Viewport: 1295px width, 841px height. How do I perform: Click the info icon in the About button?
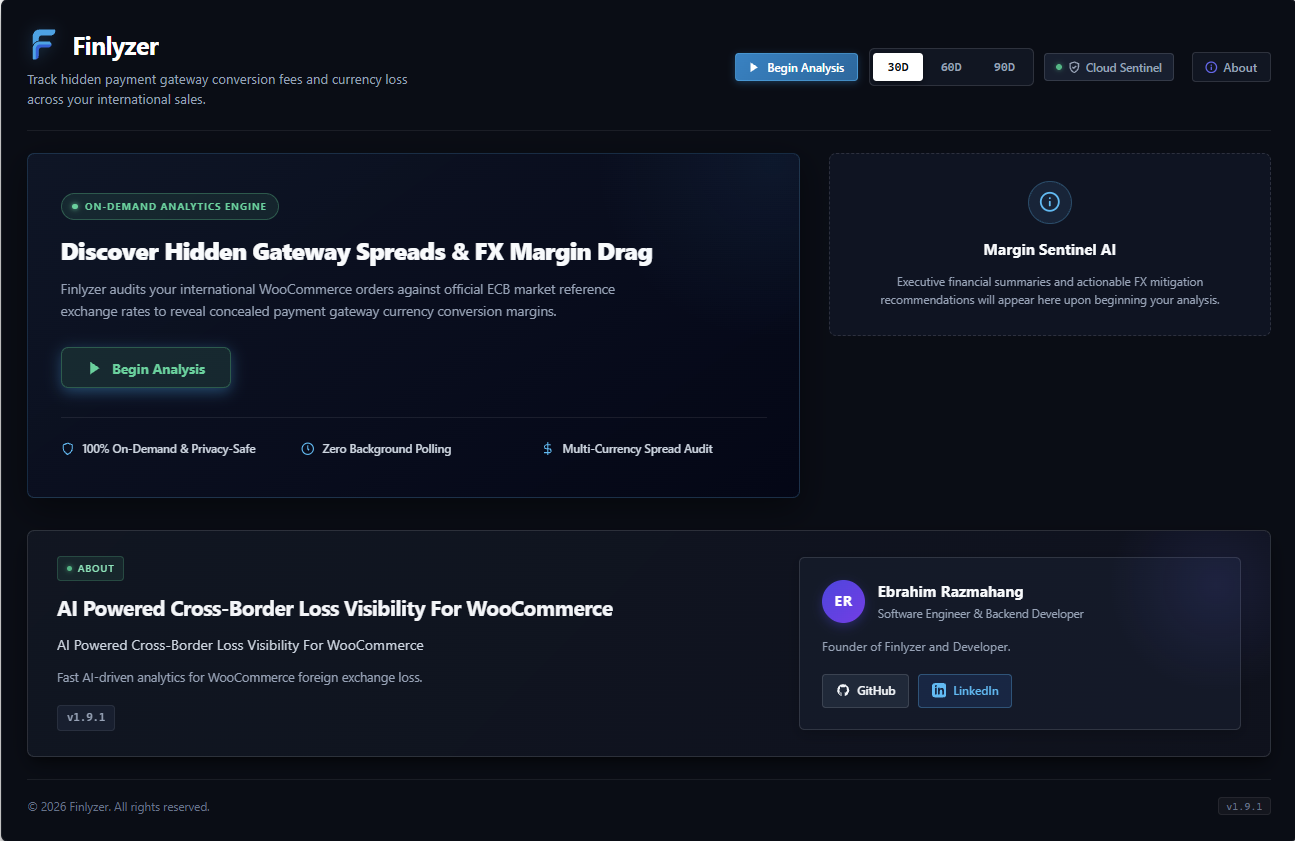(1212, 68)
